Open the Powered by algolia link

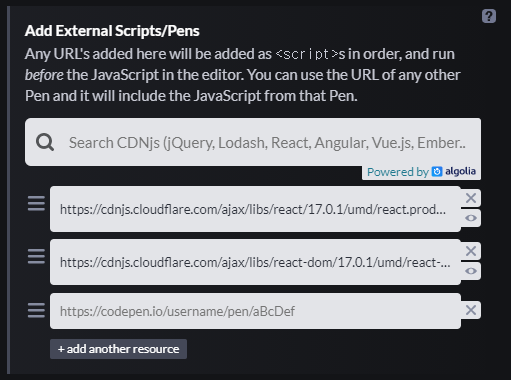click(x=421, y=172)
